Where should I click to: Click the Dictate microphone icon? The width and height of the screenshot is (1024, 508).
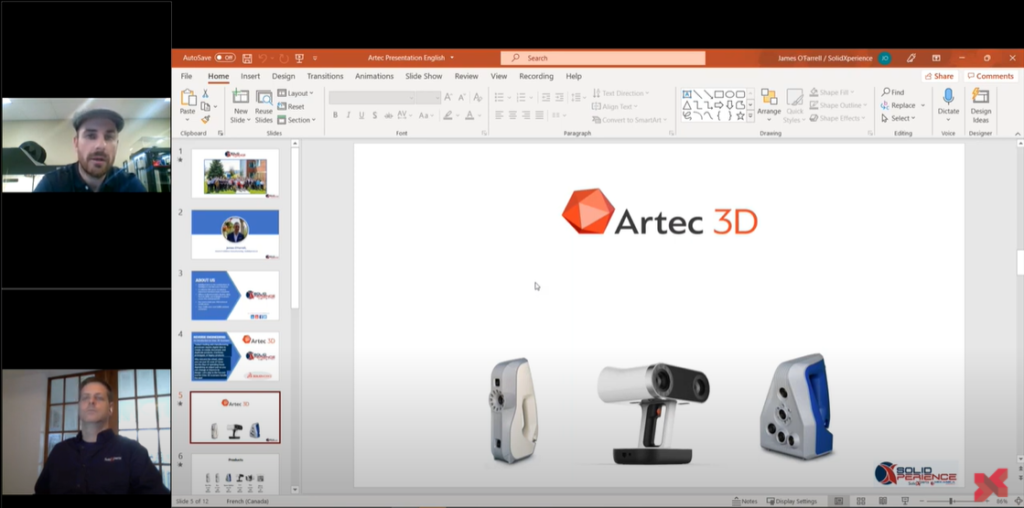948,97
